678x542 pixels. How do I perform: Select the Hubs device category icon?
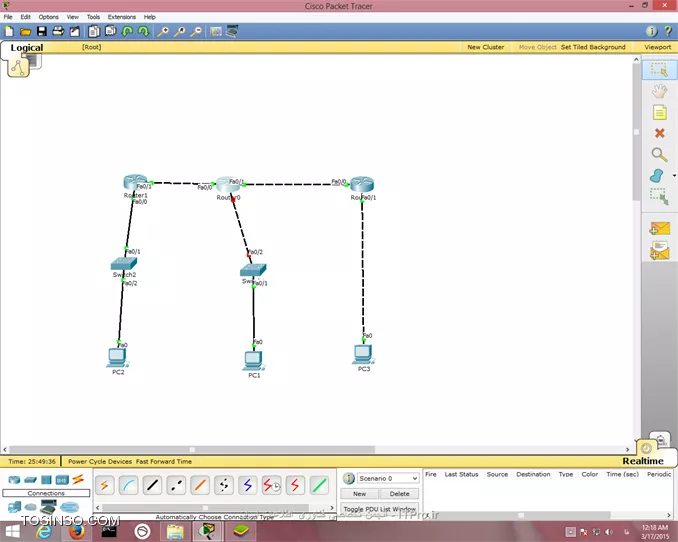pos(46,480)
